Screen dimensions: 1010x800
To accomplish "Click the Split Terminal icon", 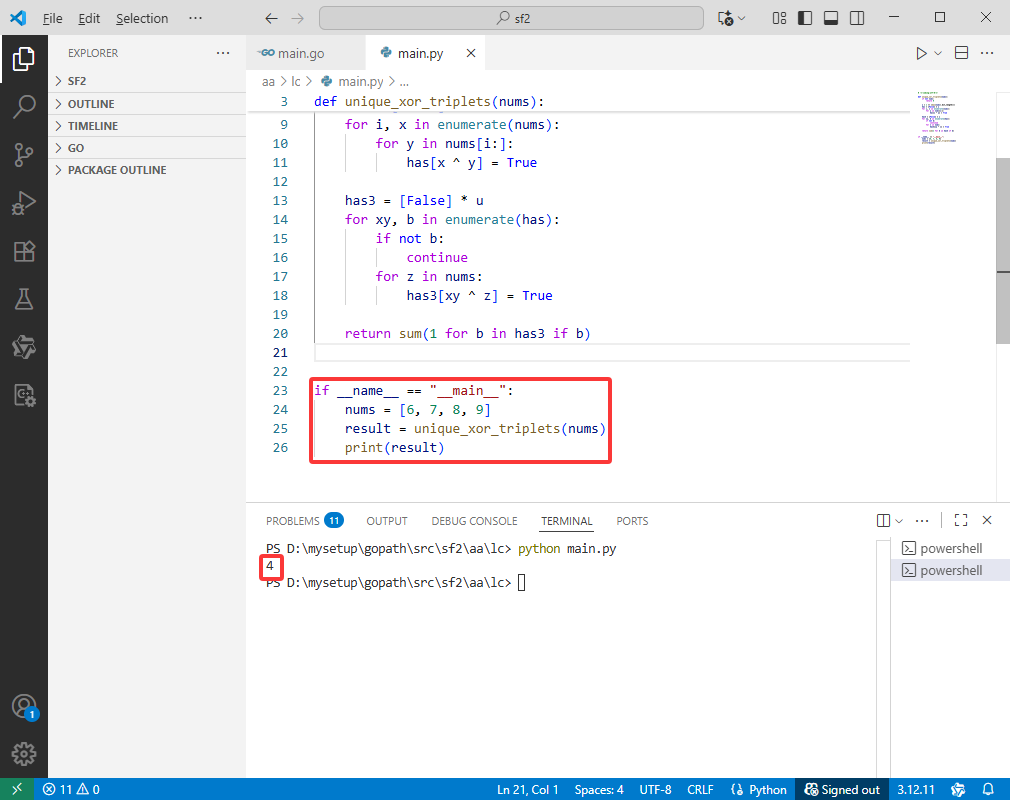I will 883,520.
